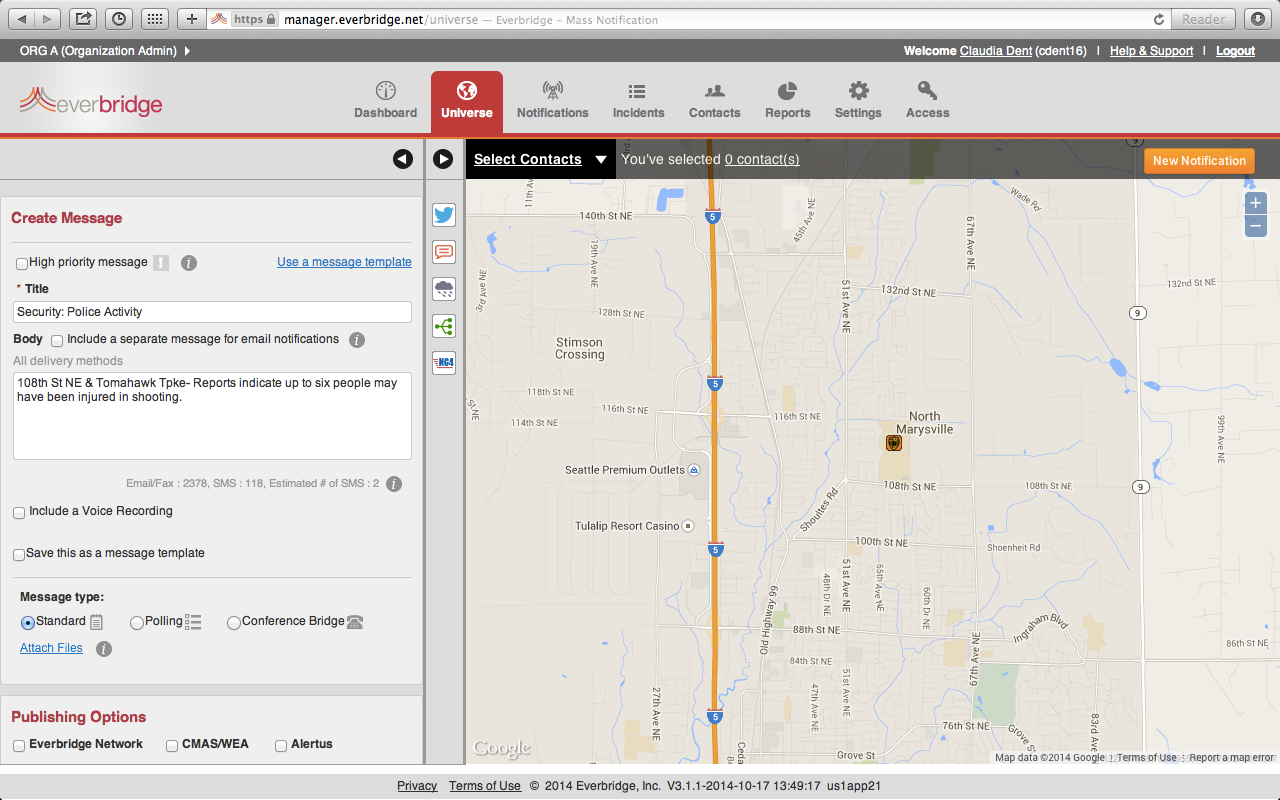Expand the ORG A organization switcher arrow
Screen dimensions: 1280x800
point(187,51)
